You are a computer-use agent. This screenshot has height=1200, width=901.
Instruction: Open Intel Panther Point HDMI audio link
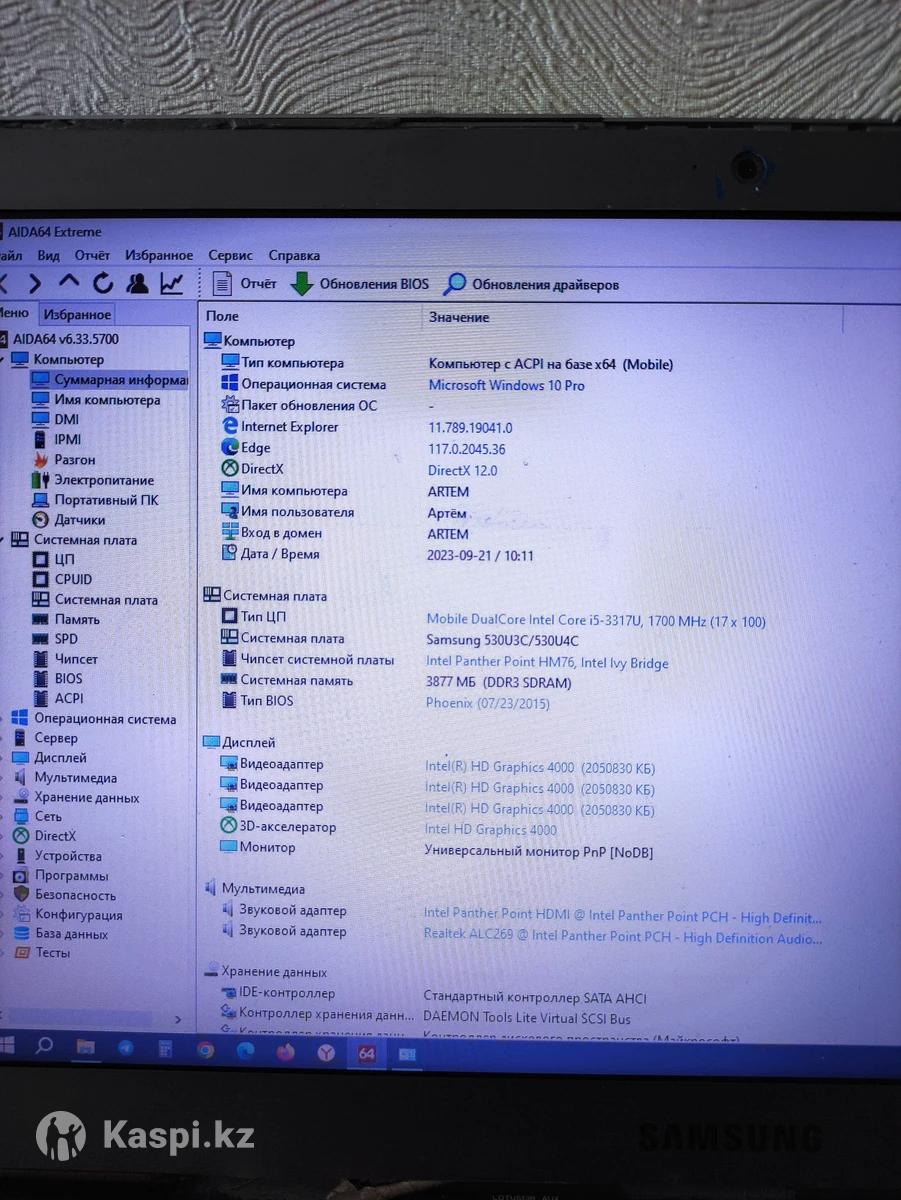(623, 917)
